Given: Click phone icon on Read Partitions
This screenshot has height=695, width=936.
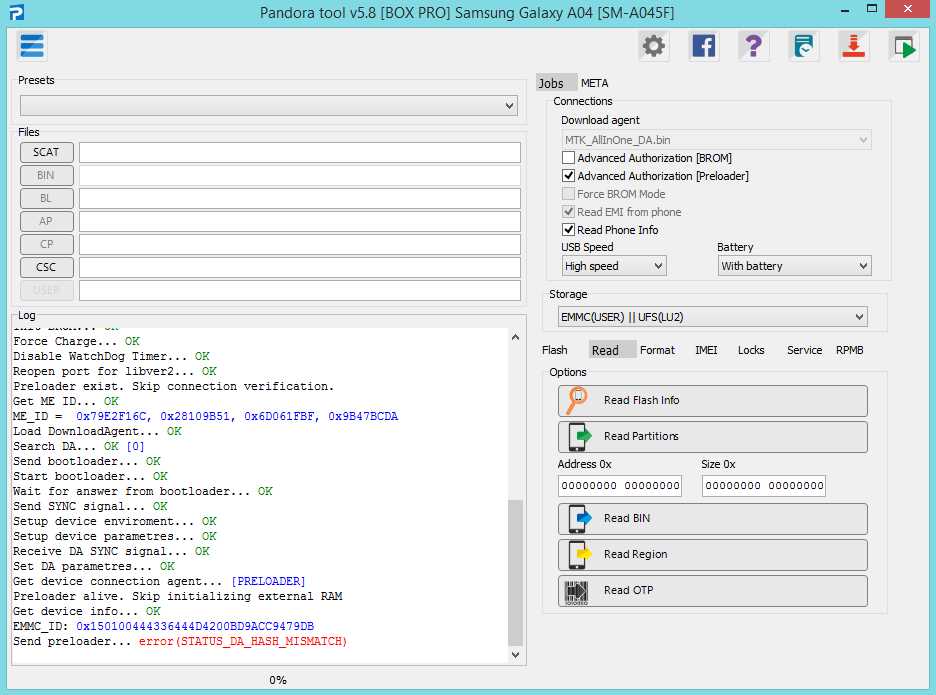Looking at the screenshot, I should coord(578,436).
